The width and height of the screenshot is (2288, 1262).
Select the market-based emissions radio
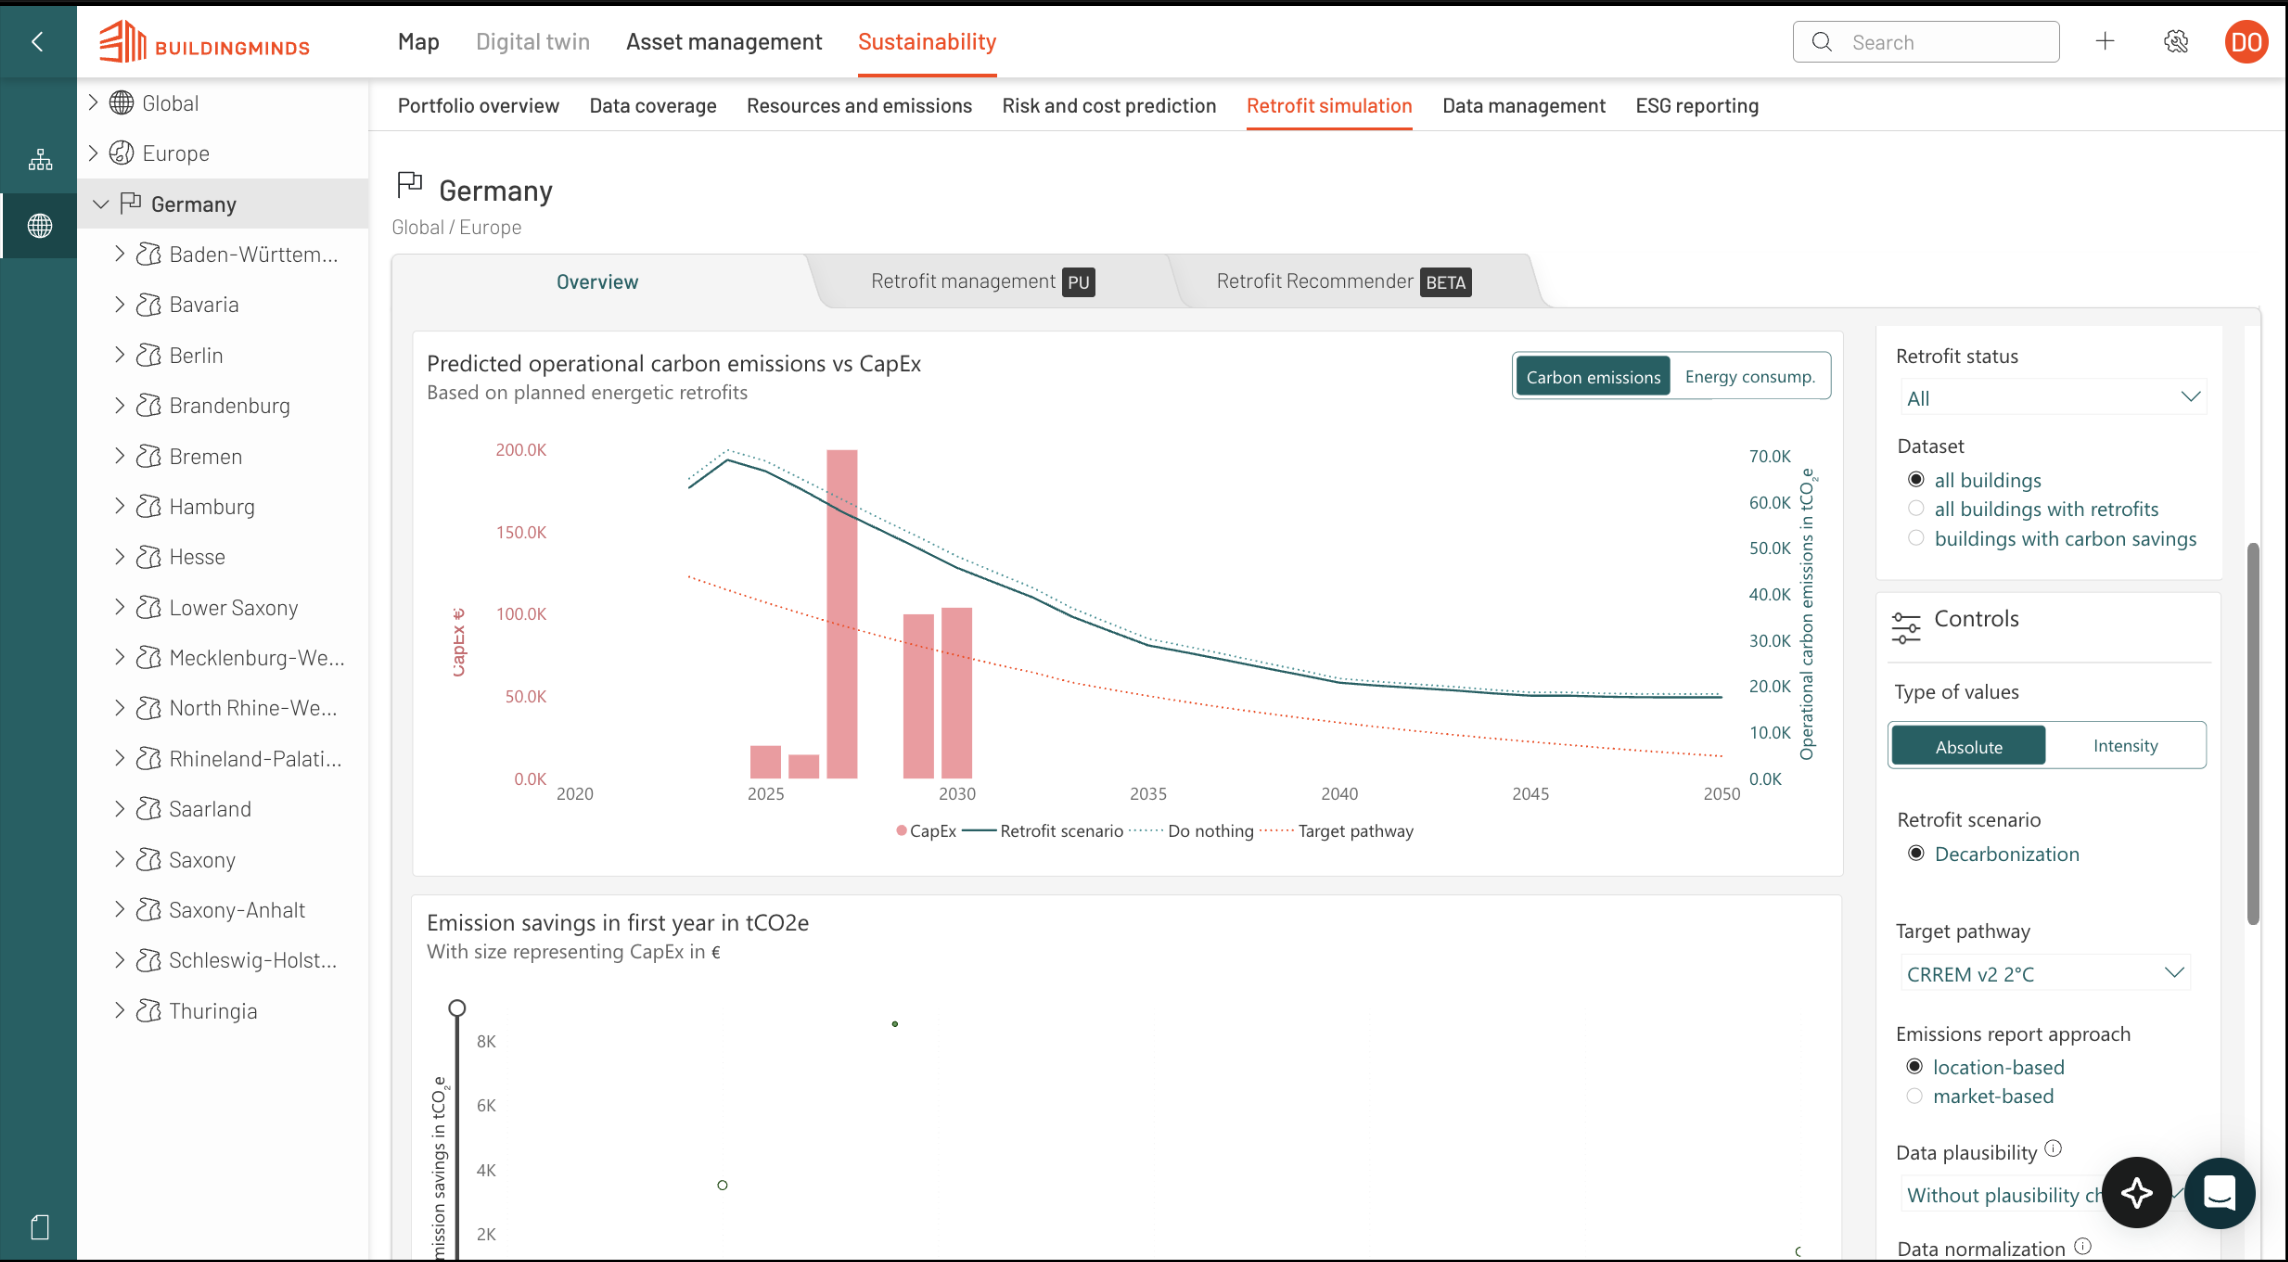(1914, 1095)
